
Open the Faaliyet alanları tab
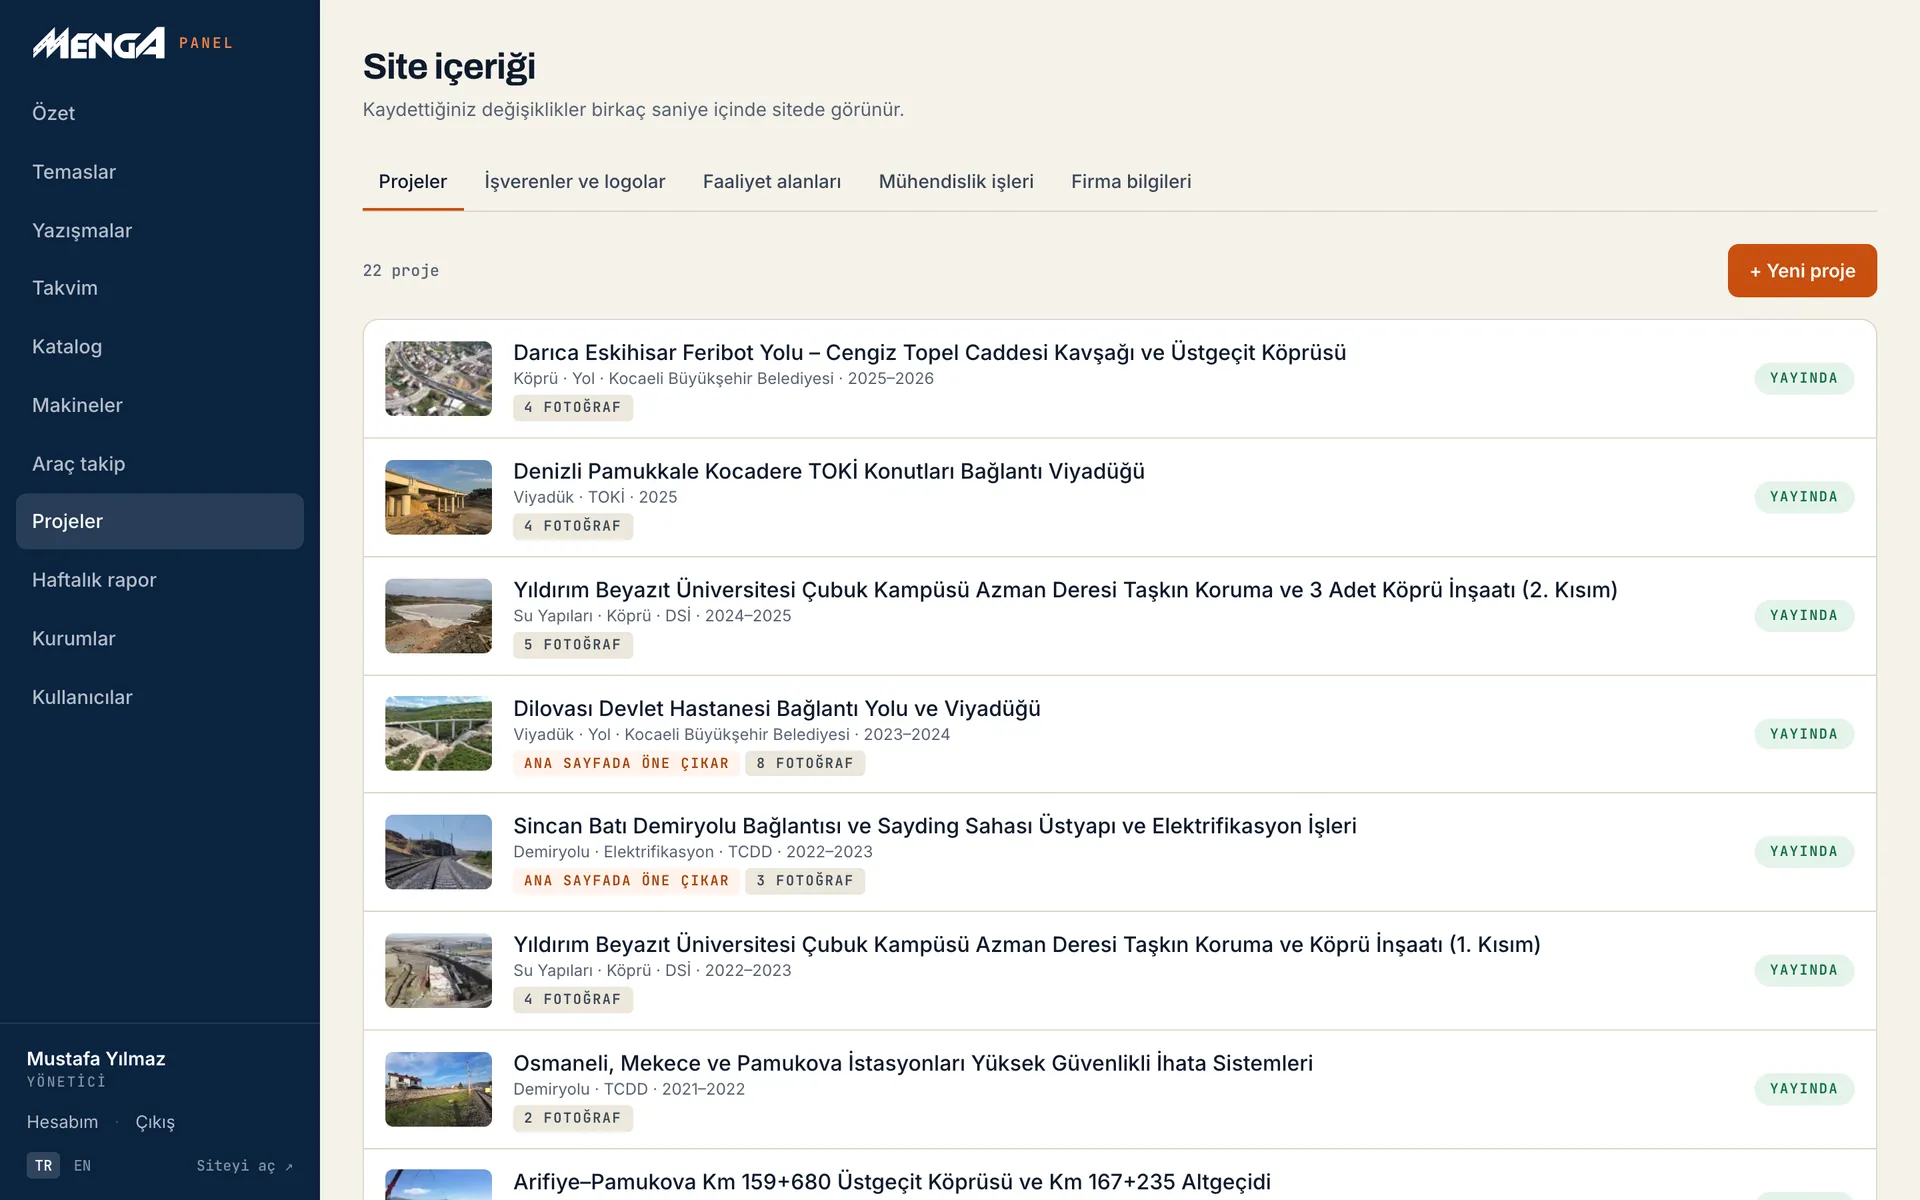[x=772, y=182]
